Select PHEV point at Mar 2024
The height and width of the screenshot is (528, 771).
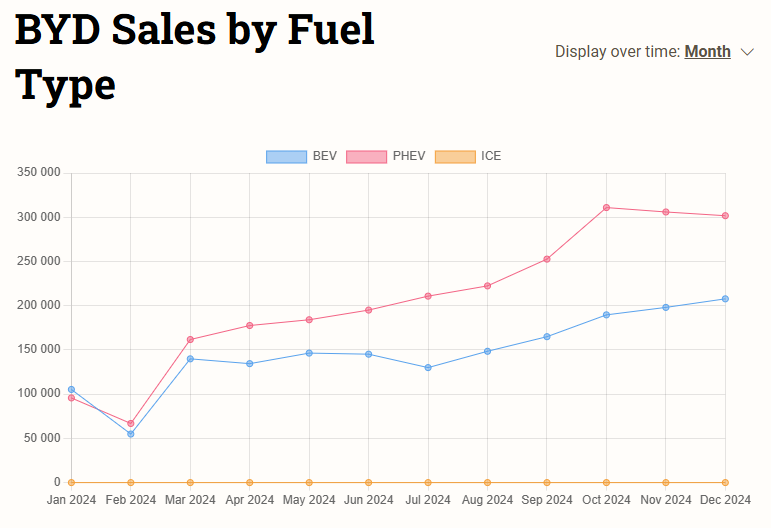pyautogui.click(x=190, y=340)
